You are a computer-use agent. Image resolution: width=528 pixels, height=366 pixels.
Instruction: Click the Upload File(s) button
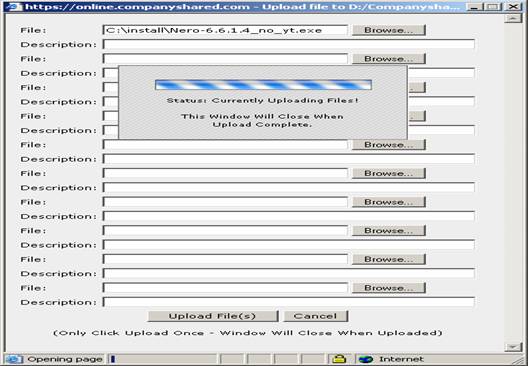pos(213,316)
